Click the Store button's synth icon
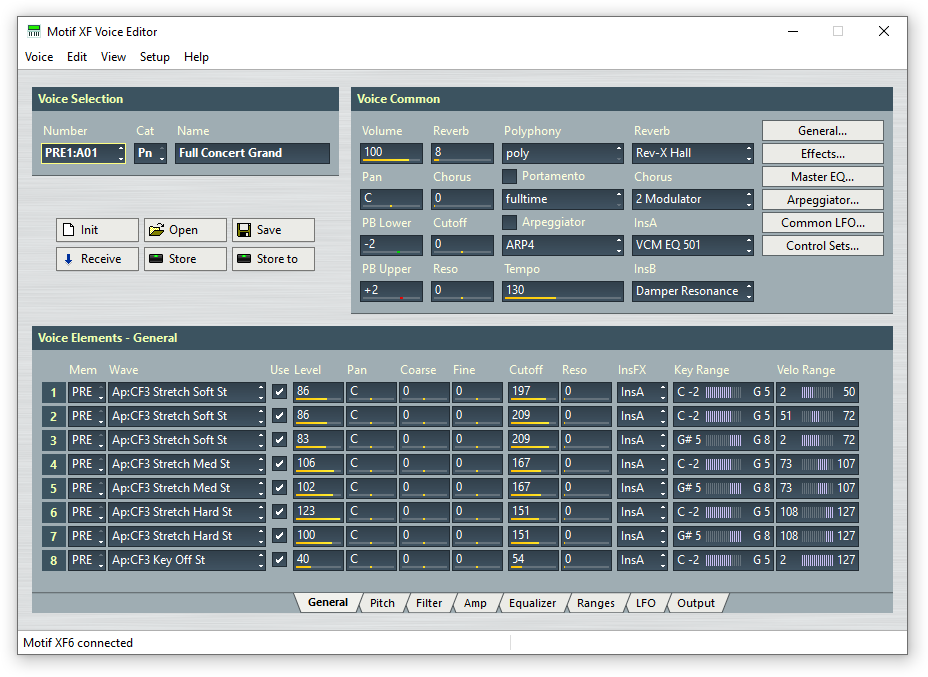928x677 pixels. point(156,259)
